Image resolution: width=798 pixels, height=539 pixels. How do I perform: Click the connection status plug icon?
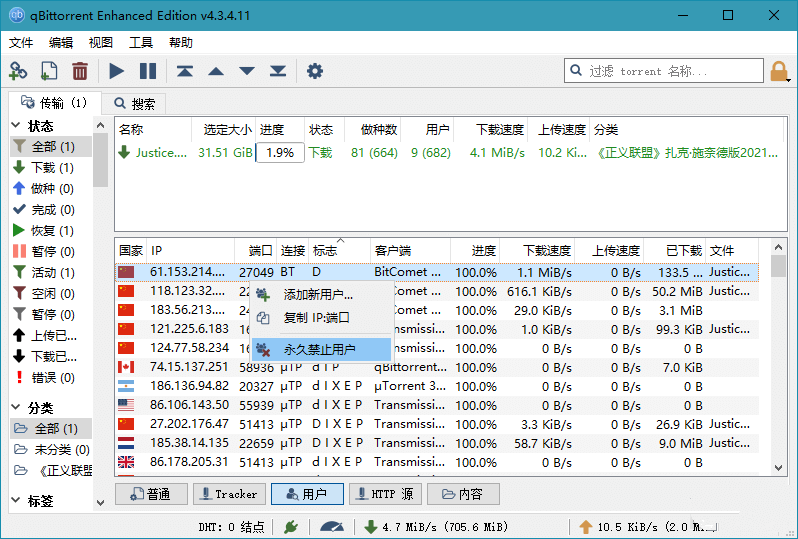[290, 526]
